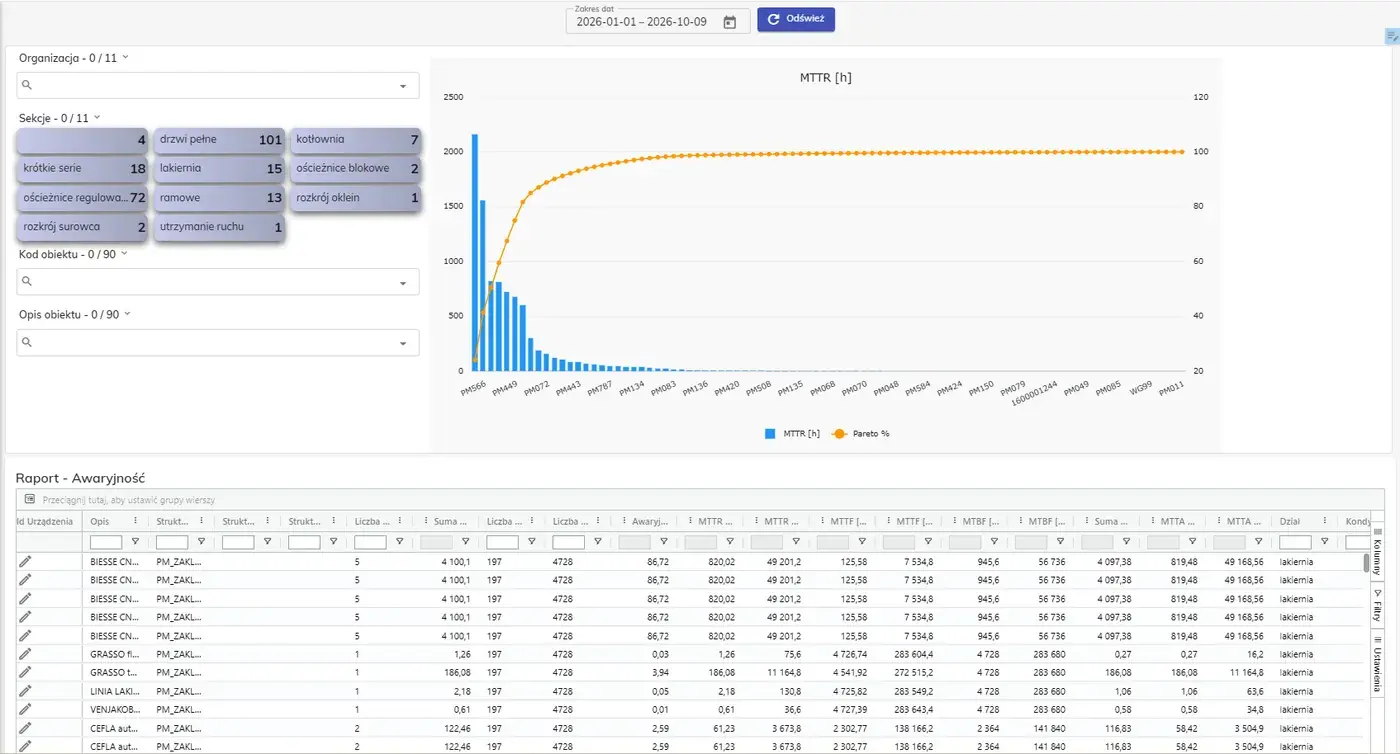Open the notes icon at top right

tap(1392, 37)
